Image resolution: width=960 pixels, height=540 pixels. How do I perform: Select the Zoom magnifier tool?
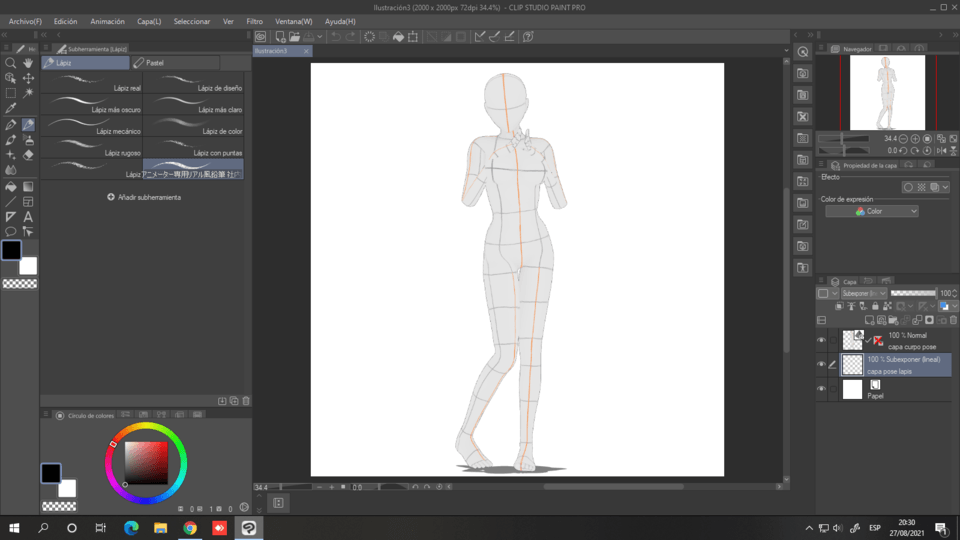click(10, 62)
